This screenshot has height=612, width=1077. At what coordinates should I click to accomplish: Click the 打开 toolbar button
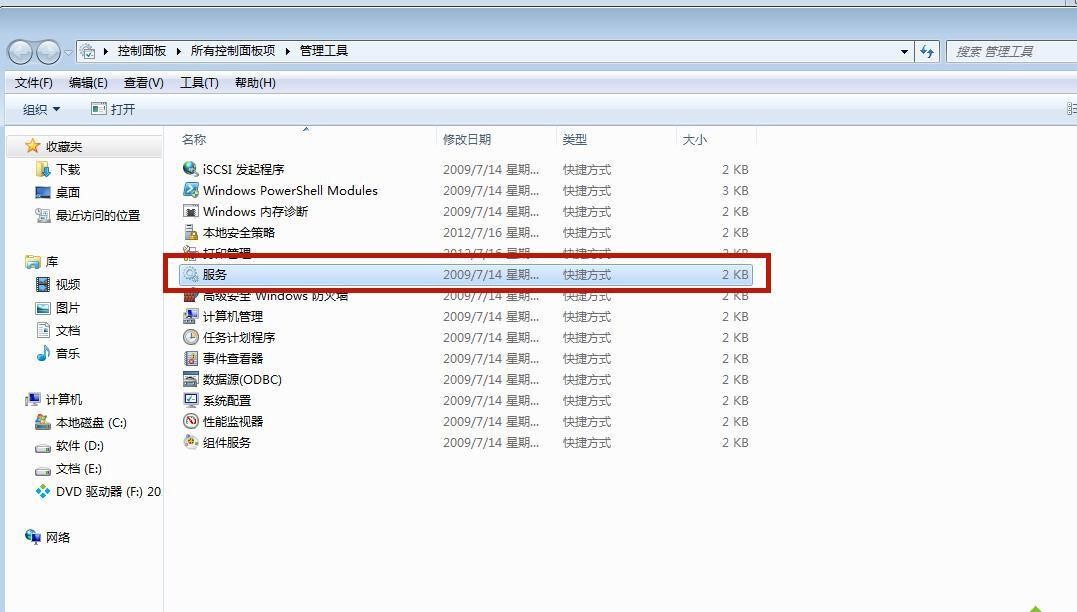(x=113, y=109)
